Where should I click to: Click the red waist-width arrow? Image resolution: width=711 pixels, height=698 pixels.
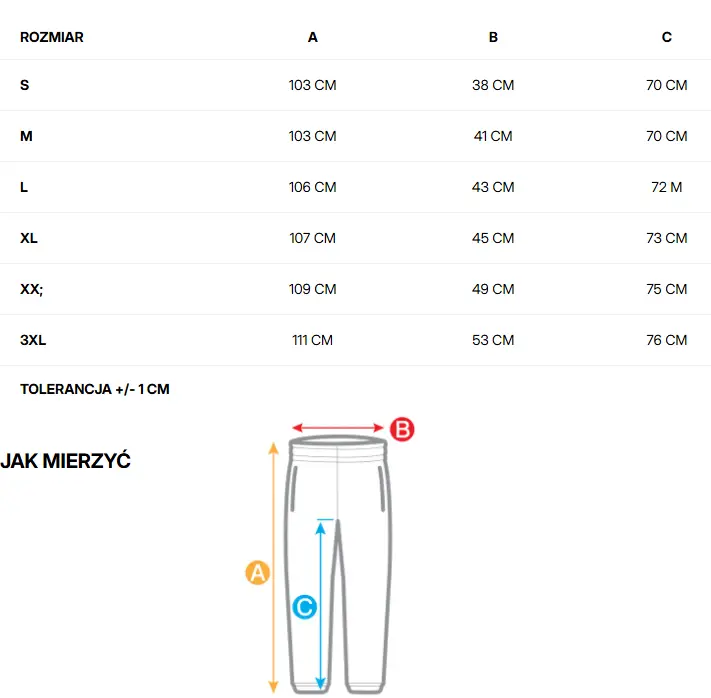(338, 428)
